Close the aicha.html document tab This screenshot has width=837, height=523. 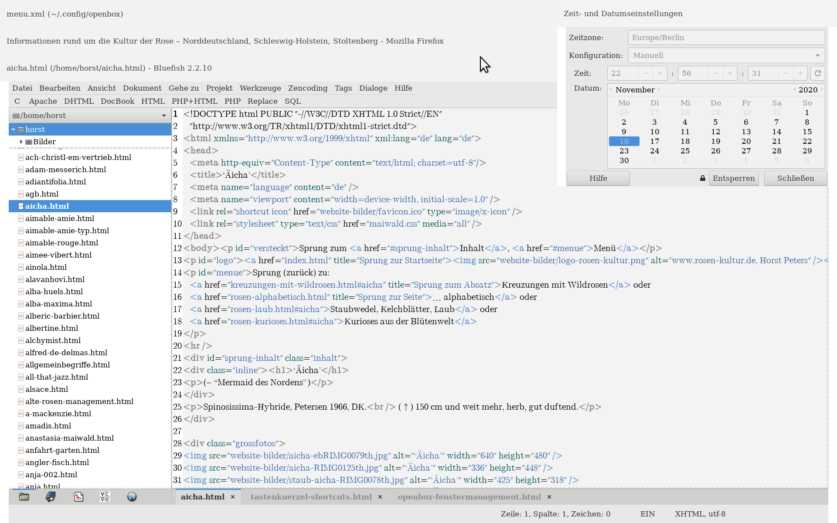[x=233, y=497]
